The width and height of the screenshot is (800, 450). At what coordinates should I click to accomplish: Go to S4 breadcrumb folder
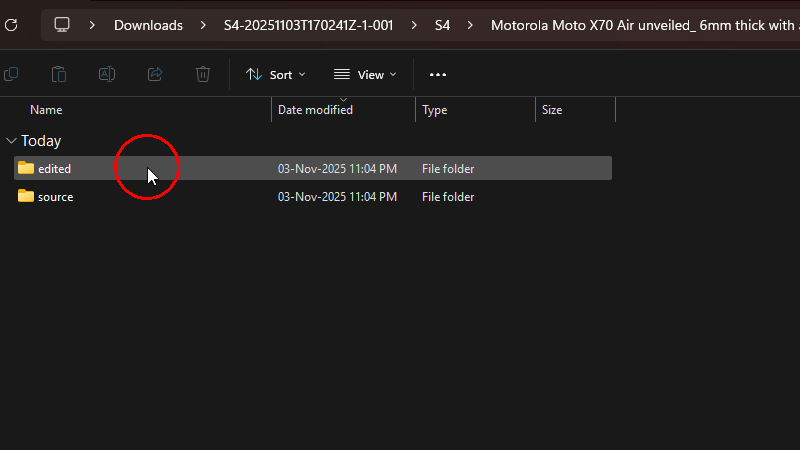(442, 25)
